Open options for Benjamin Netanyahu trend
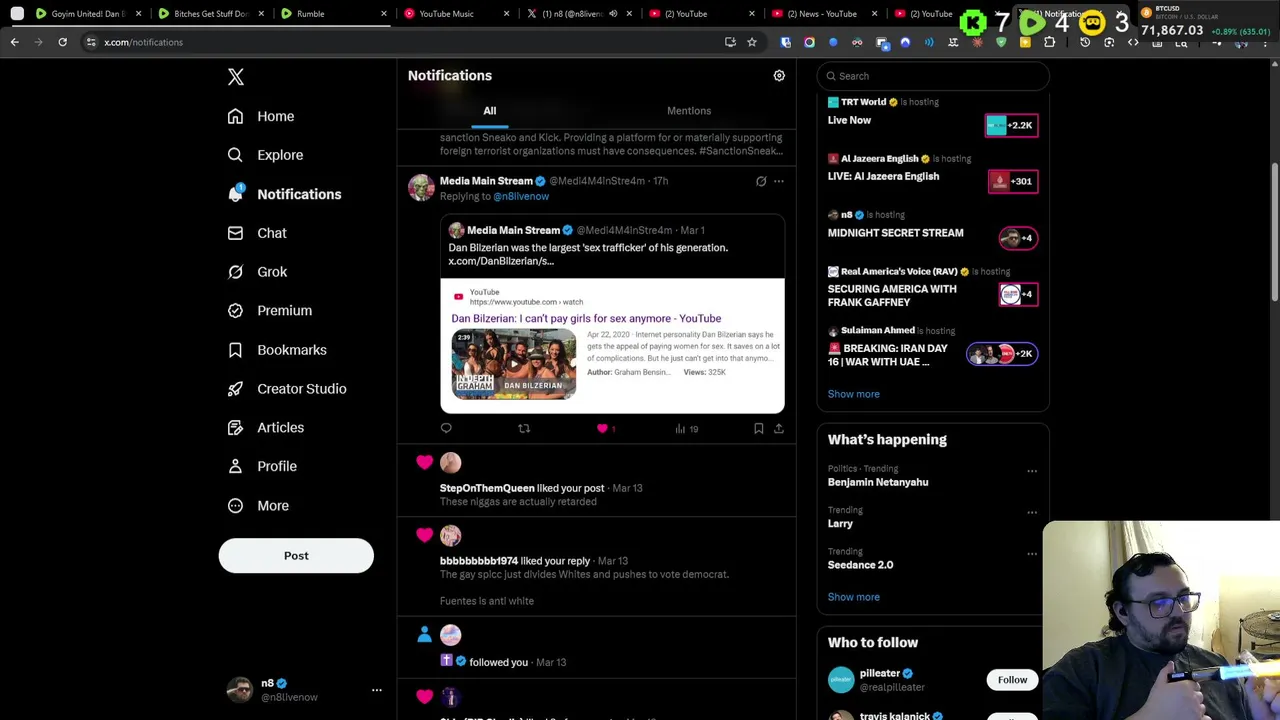1280x720 pixels. tap(1032, 471)
